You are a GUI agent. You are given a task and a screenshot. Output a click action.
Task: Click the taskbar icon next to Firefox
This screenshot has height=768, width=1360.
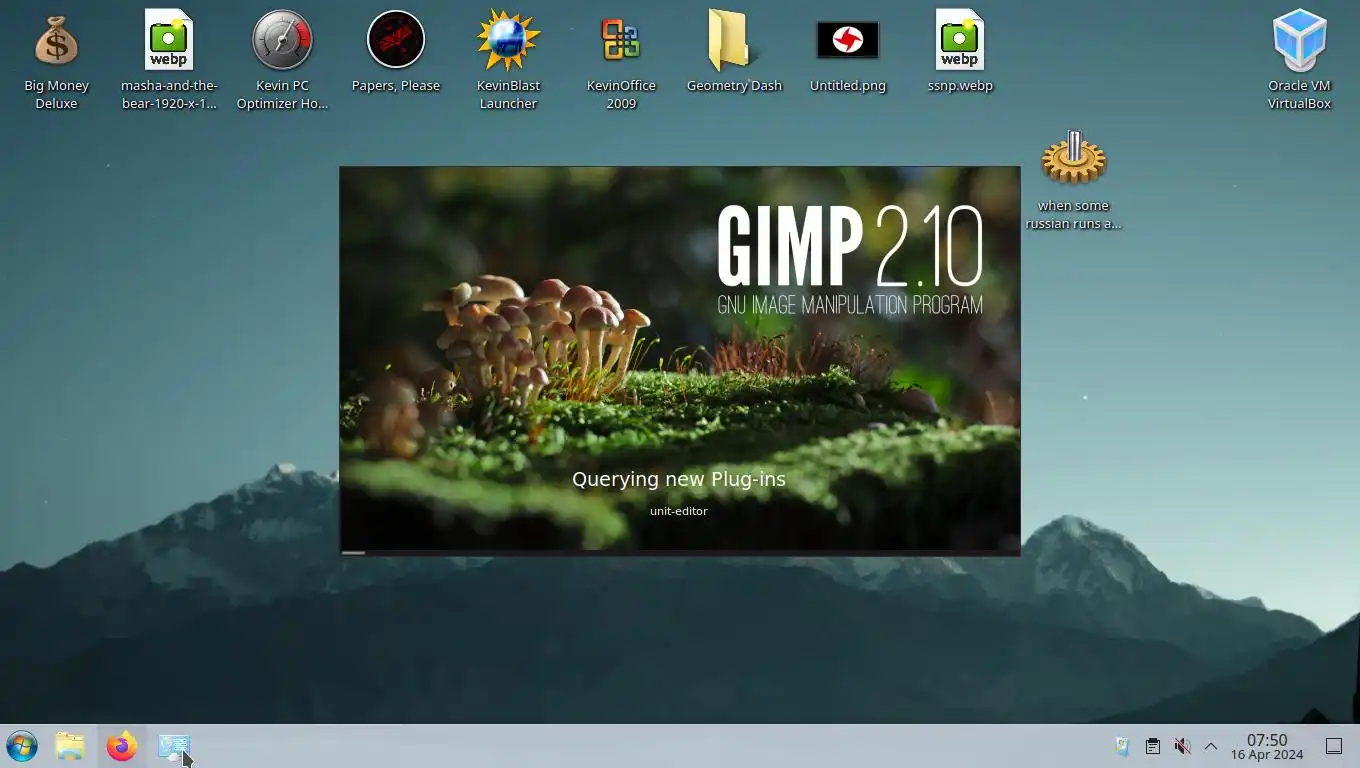[x=174, y=746]
